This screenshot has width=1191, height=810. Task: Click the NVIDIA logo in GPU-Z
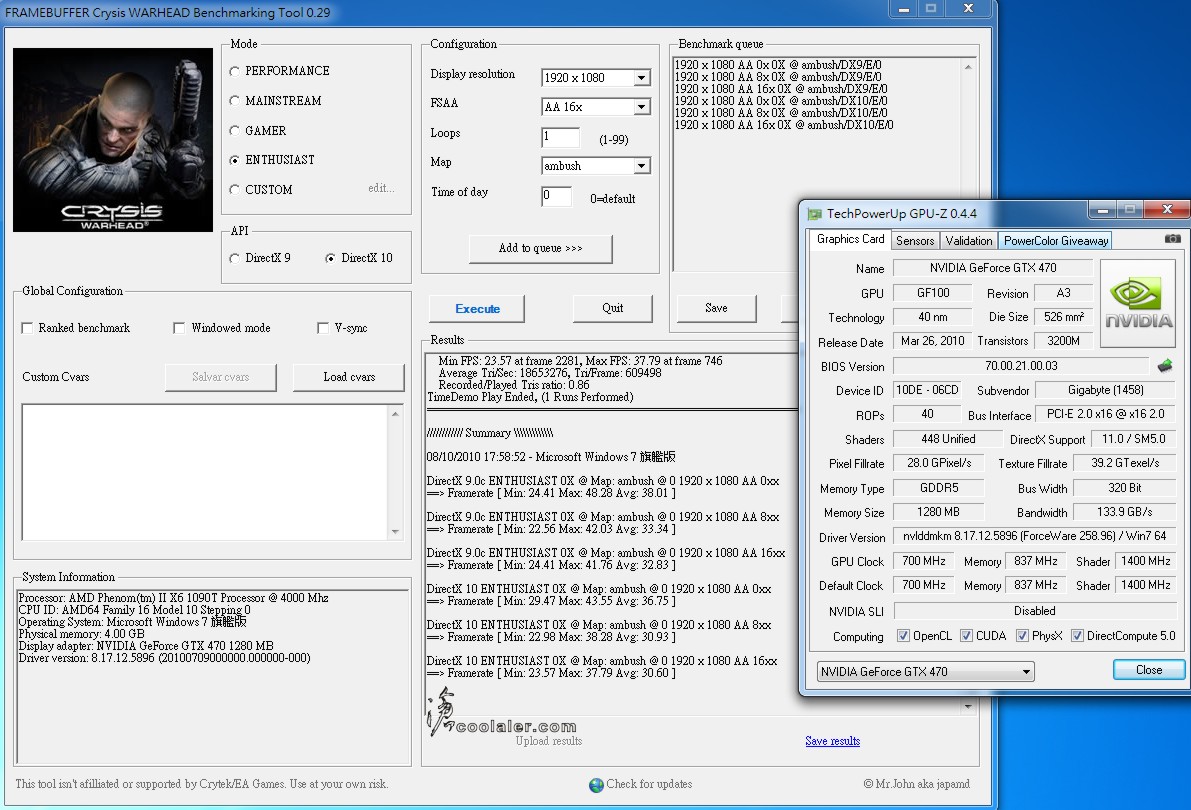[x=1138, y=304]
